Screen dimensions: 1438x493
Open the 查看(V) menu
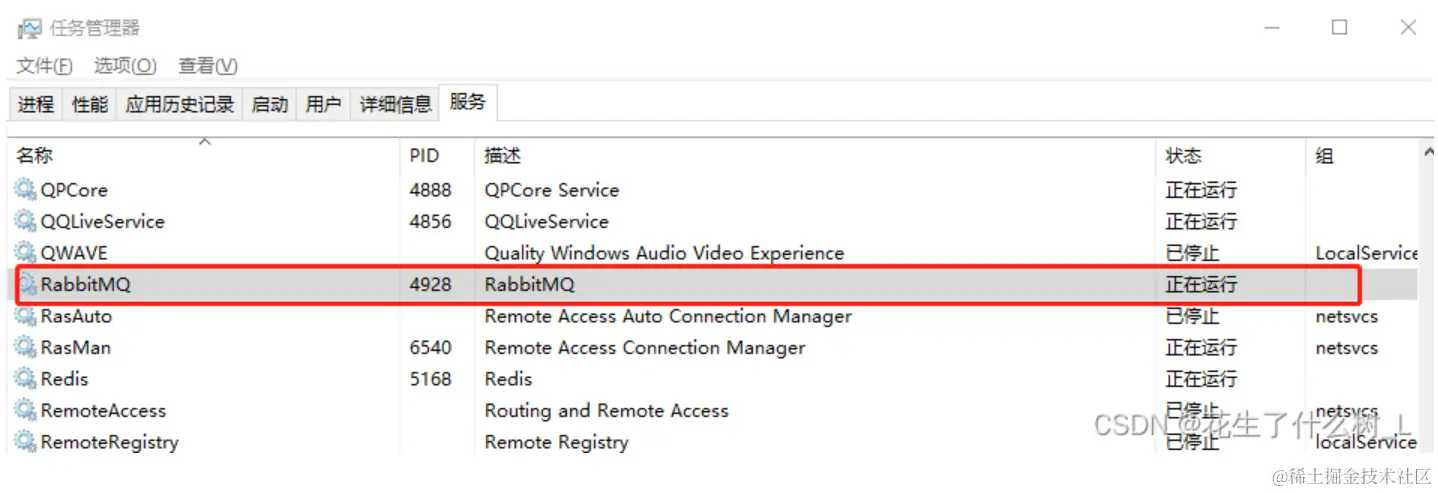click(x=208, y=66)
